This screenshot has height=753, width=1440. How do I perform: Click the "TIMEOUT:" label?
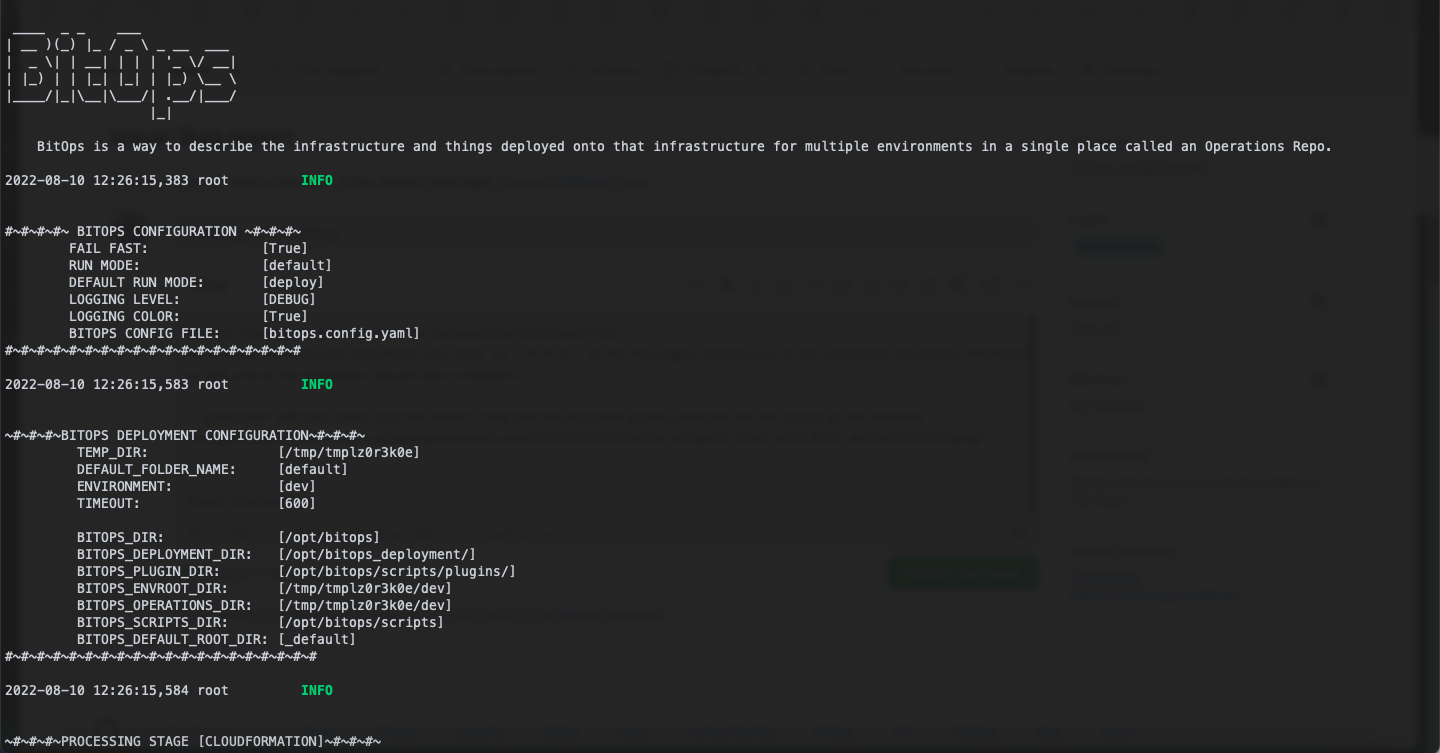[x=108, y=503]
